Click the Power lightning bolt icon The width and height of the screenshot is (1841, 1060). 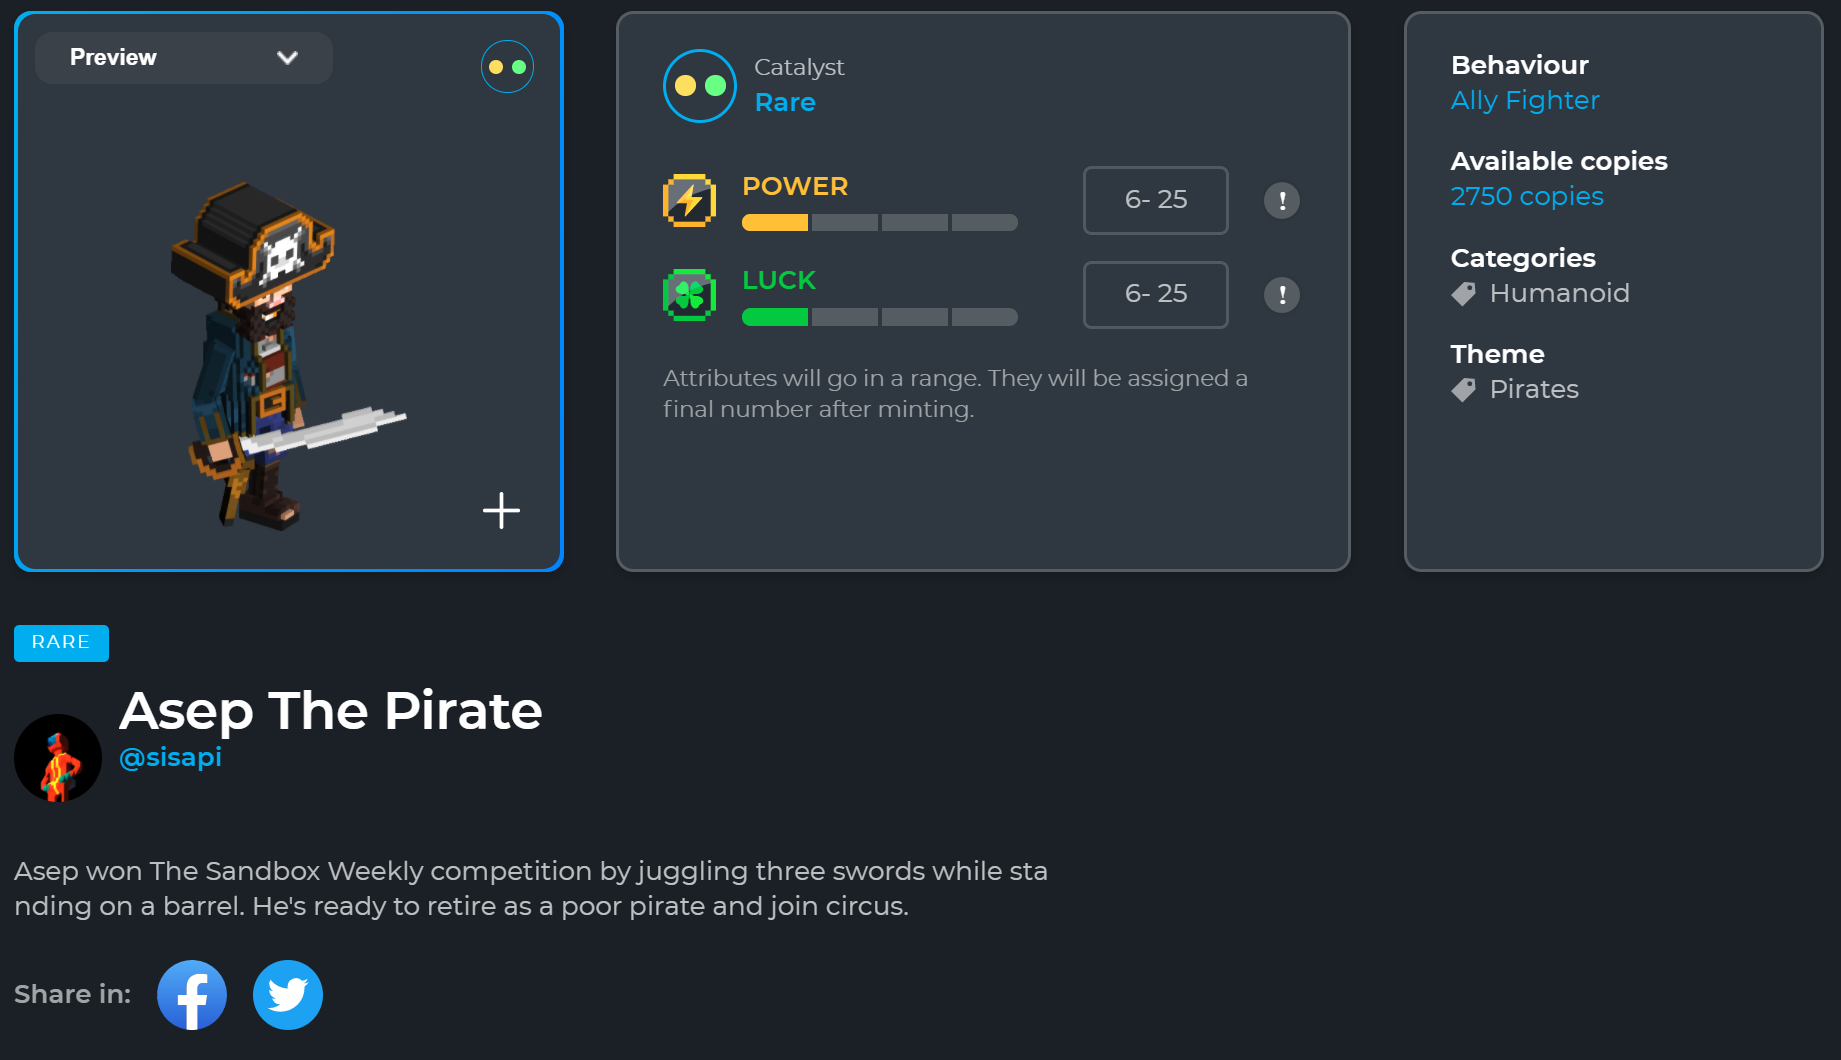pyautogui.click(x=689, y=200)
